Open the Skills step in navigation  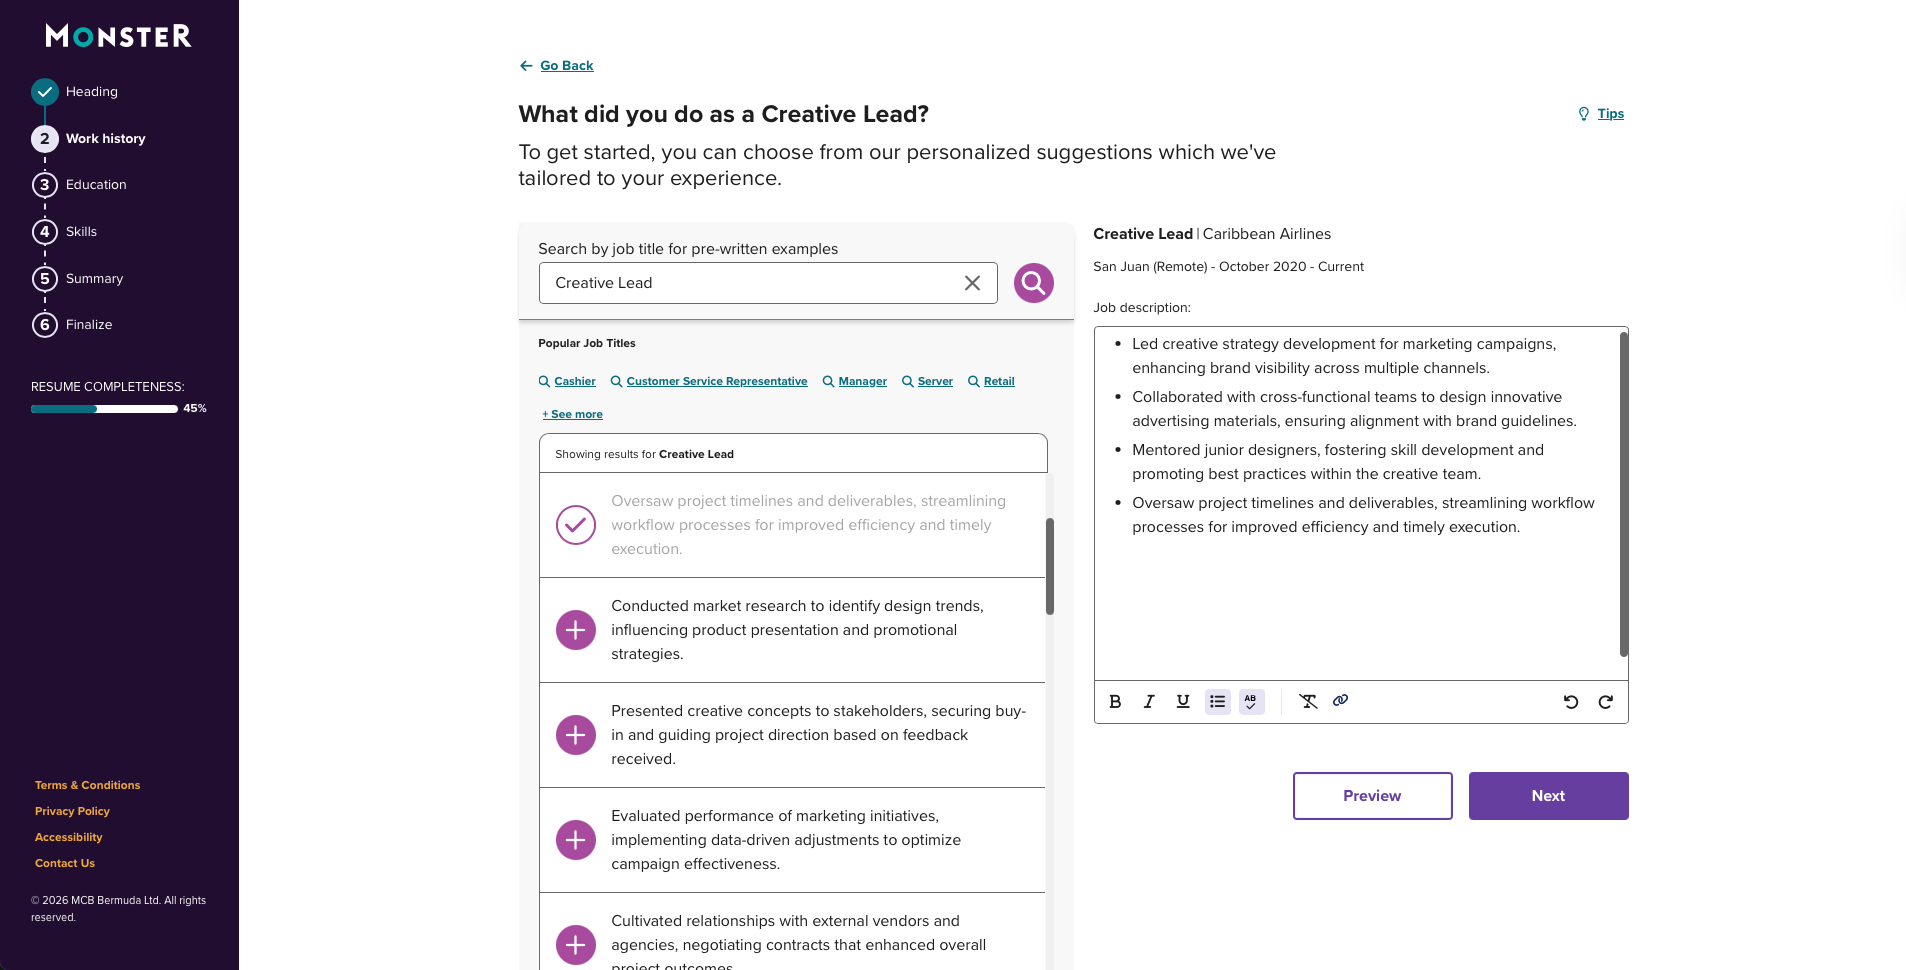click(79, 231)
